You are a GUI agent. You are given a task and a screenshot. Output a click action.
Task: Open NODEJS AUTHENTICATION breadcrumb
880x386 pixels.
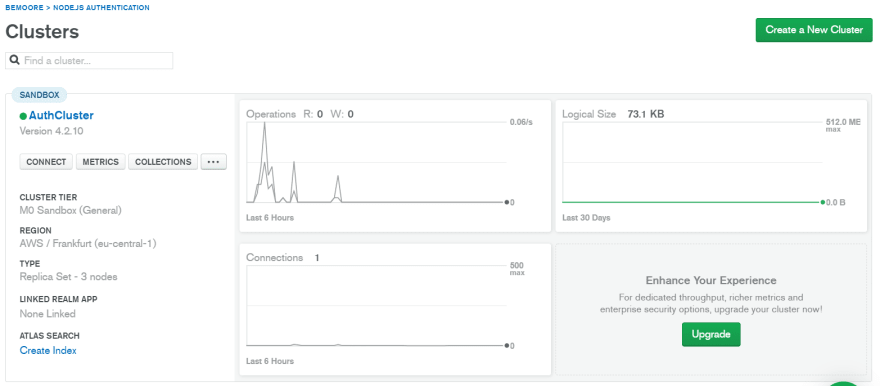tap(101, 8)
